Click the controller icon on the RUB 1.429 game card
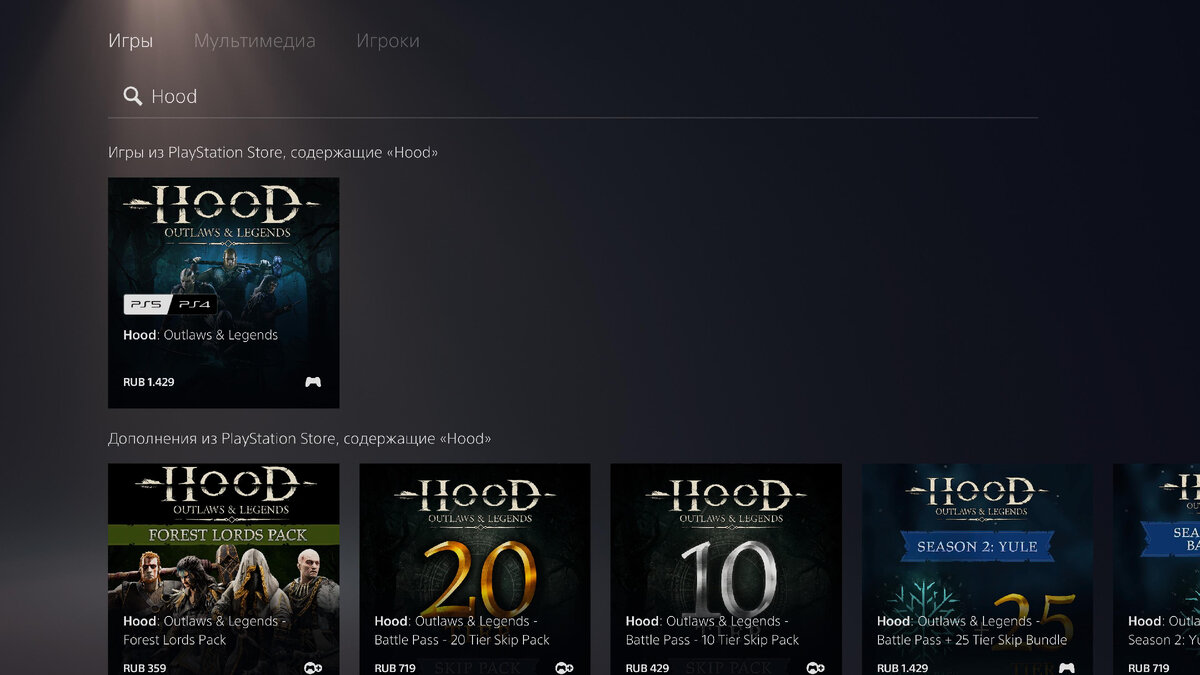 pos(313,382)
